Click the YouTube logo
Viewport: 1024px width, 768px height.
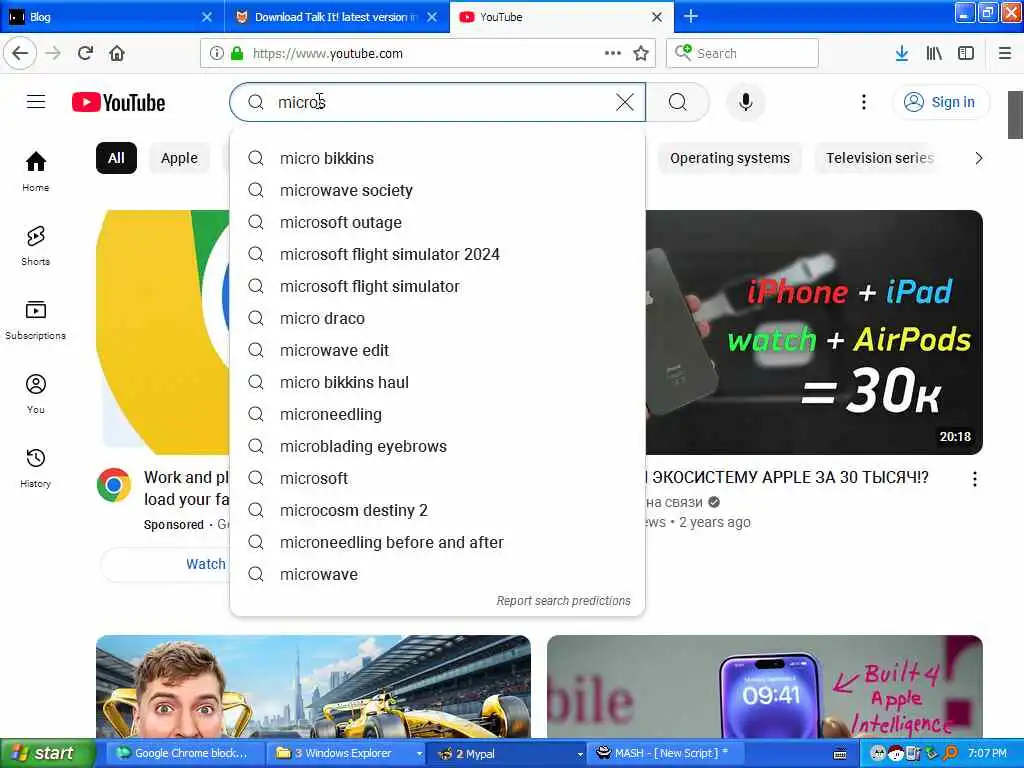click(118, 103)
